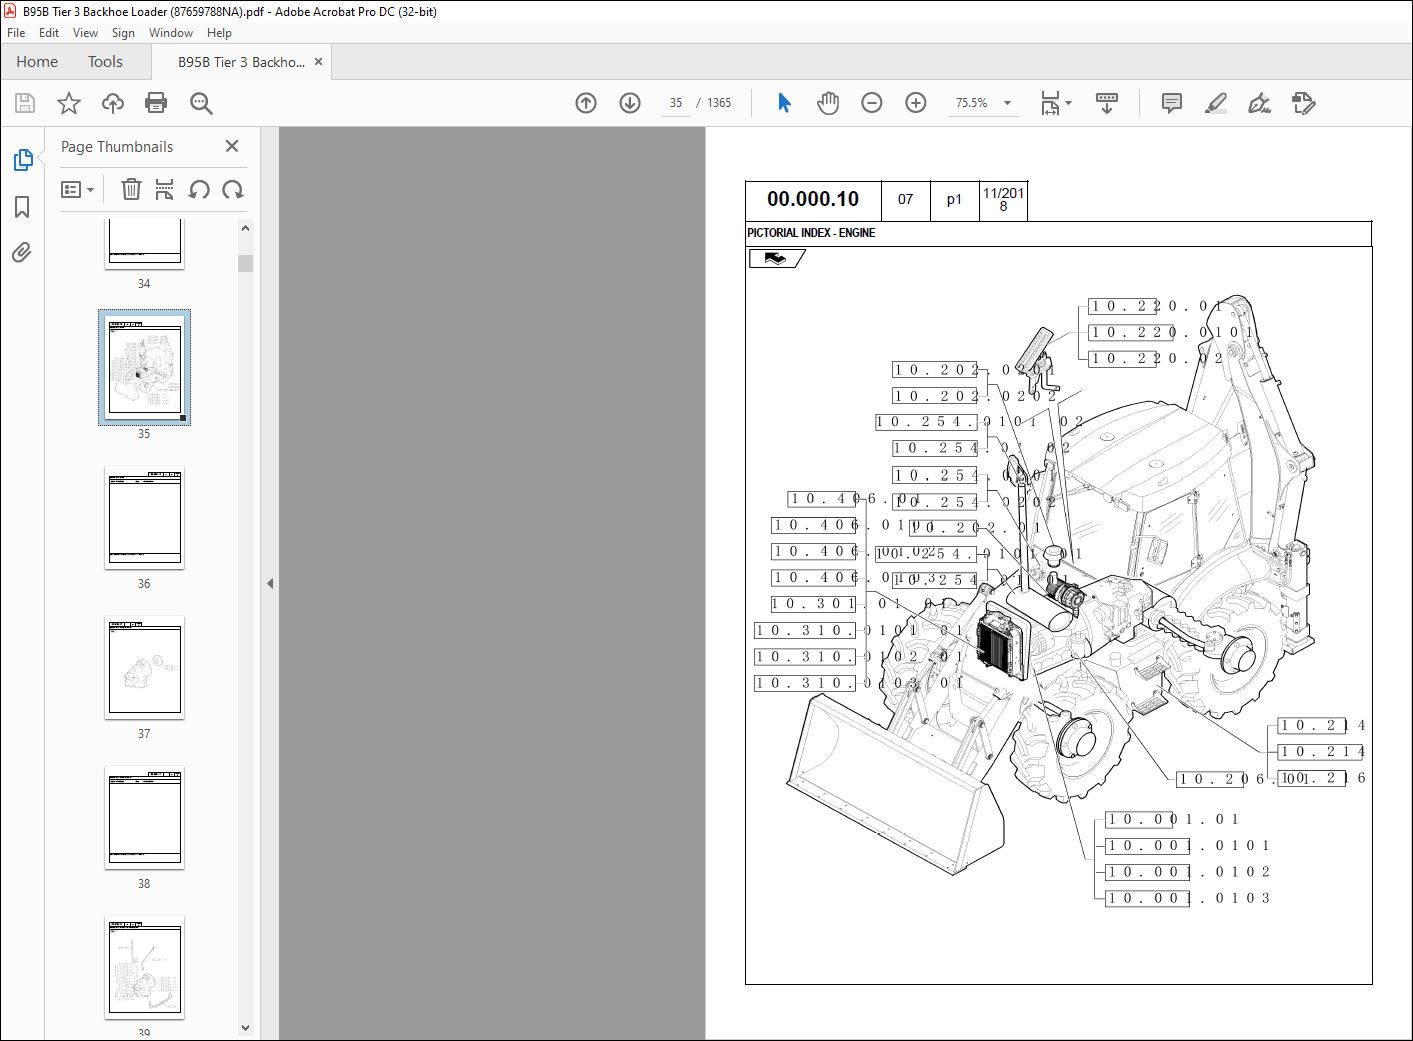Viewport: 1413px width, 1041px height.
Task: Click the page number field showing 35
Action: [x=676, y=103]
